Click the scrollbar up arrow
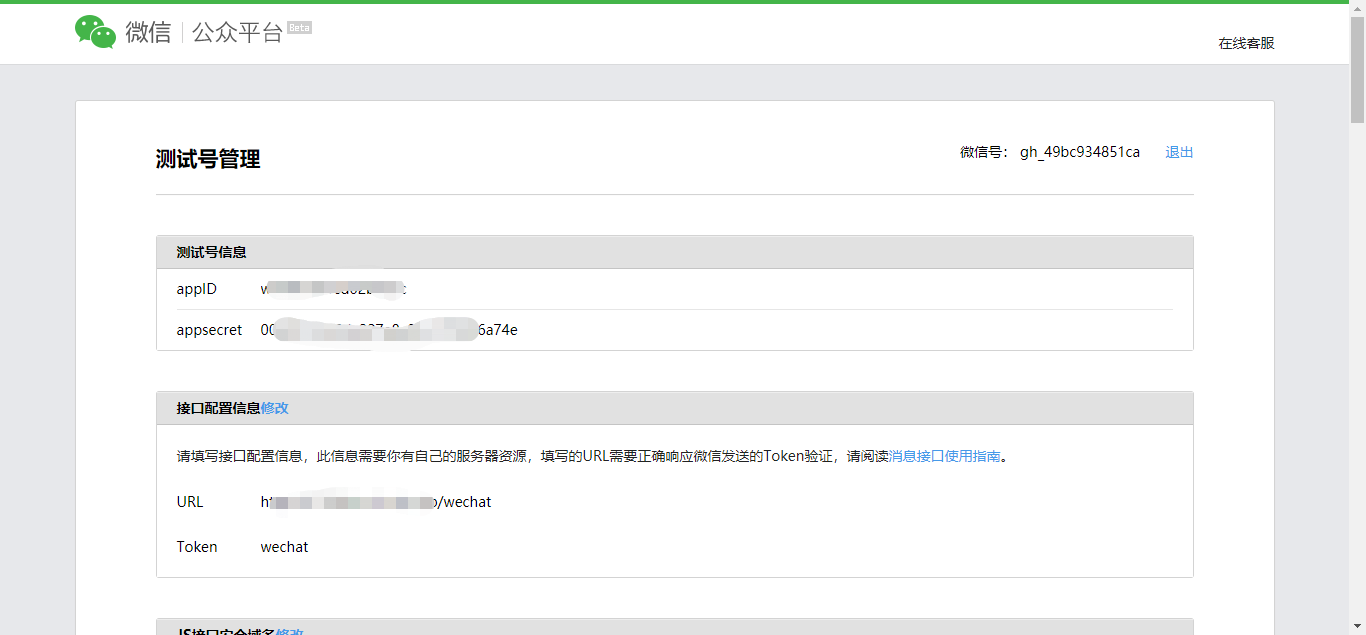This screenshot has width=1366, height=635. [x=1358, y=8]
